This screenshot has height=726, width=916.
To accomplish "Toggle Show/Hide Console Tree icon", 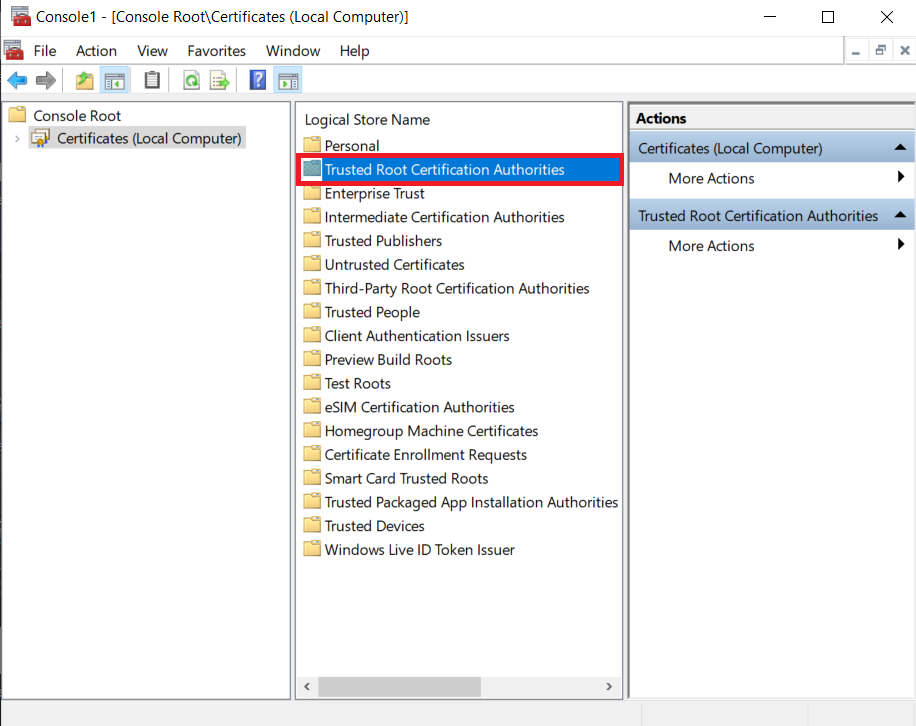I will tap(114, 81).
